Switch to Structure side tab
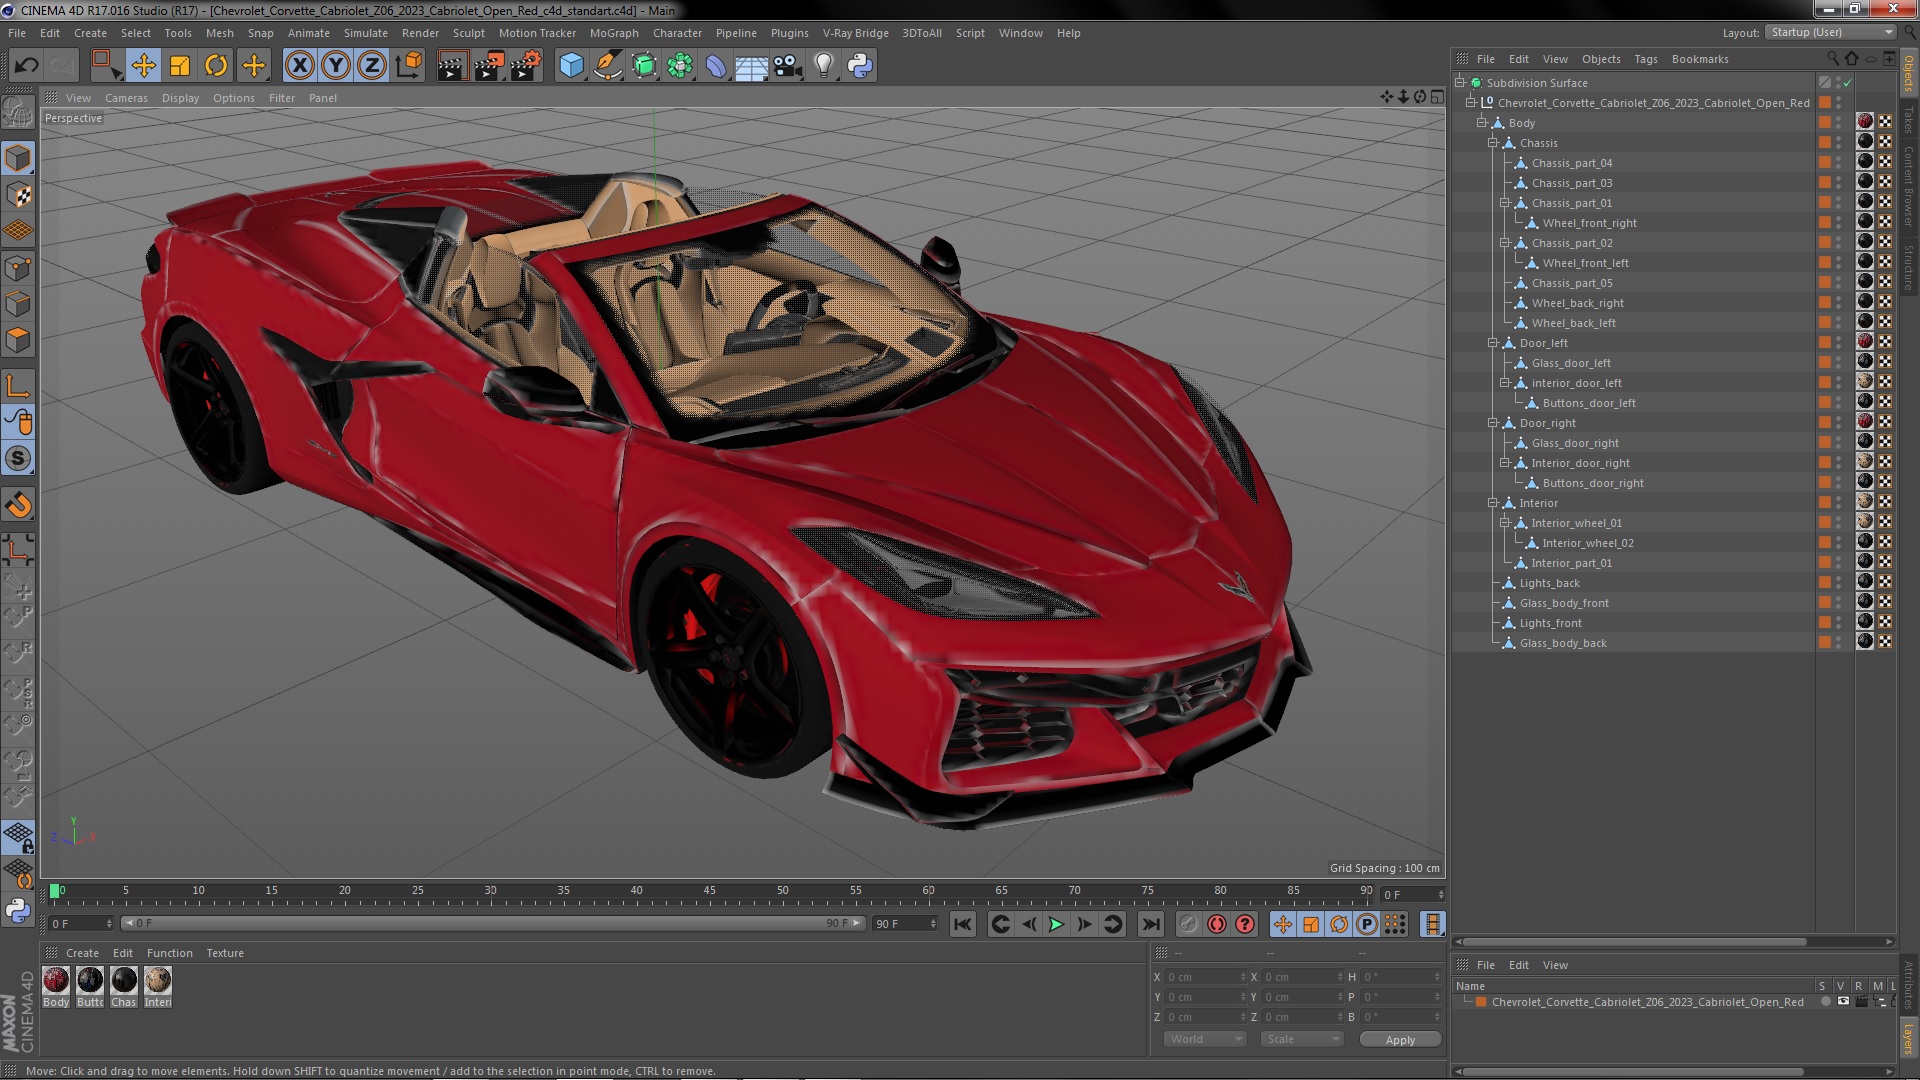The image size is (1920, 1080). [1908, 266]
